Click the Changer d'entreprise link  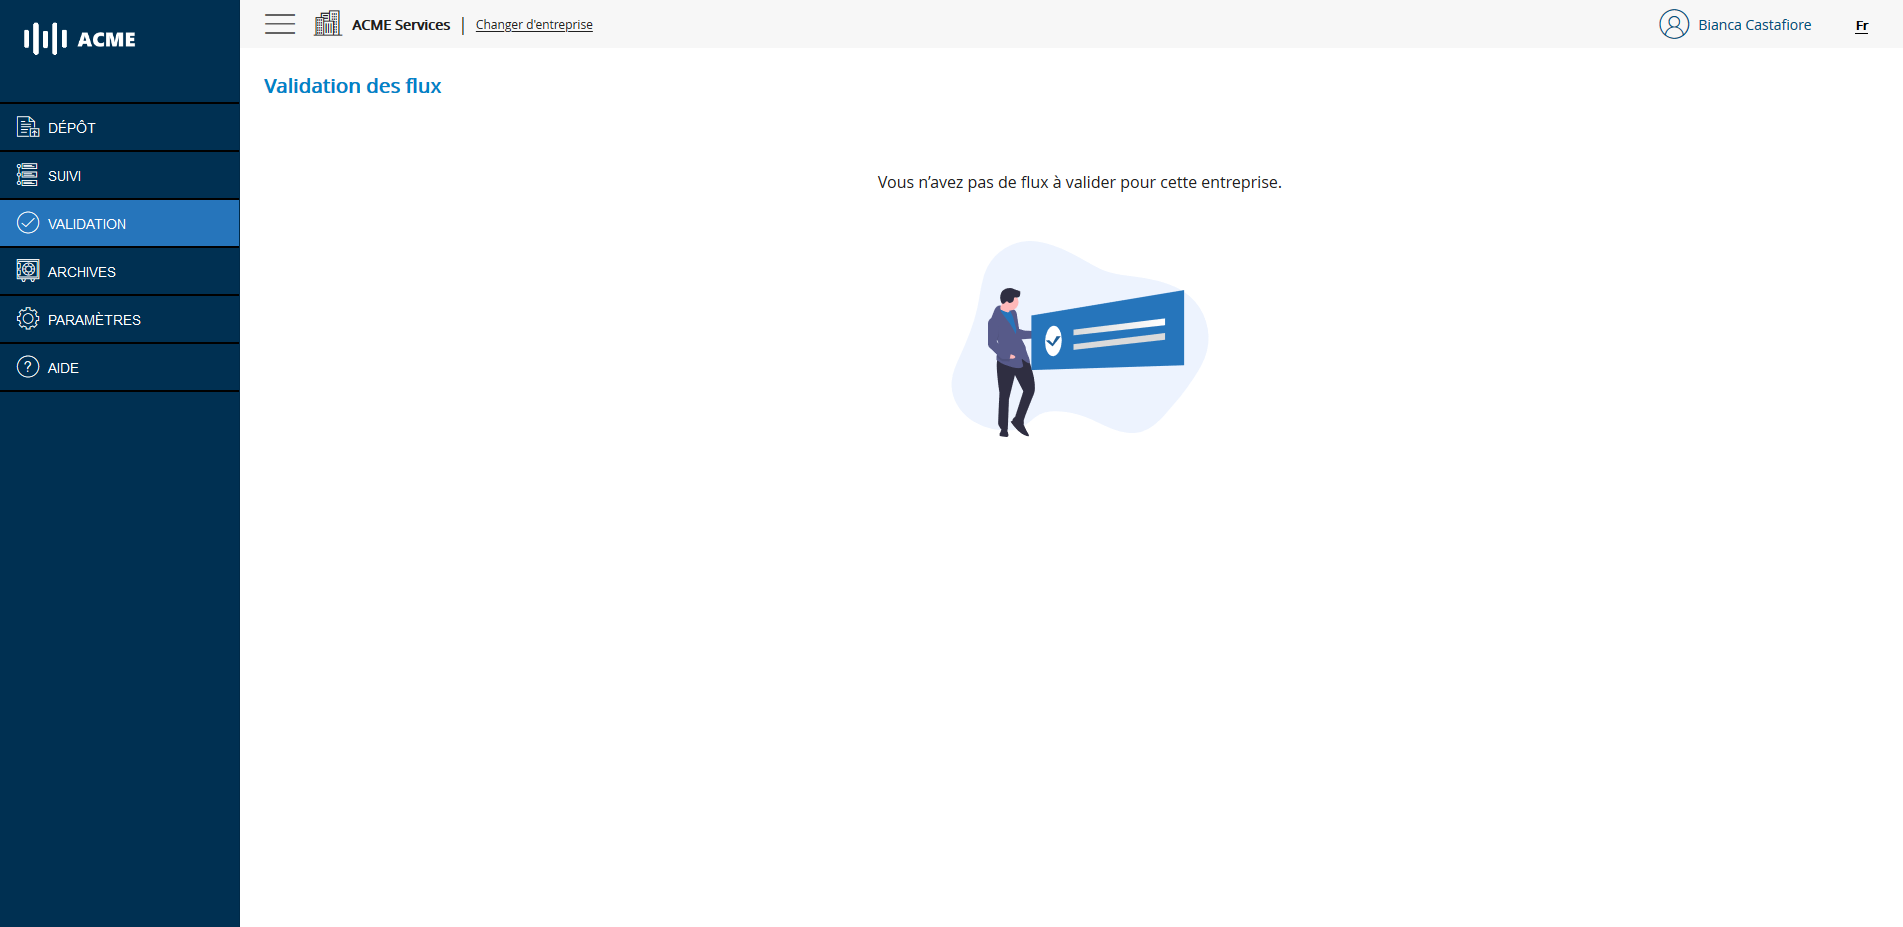[x=534, y=25]
